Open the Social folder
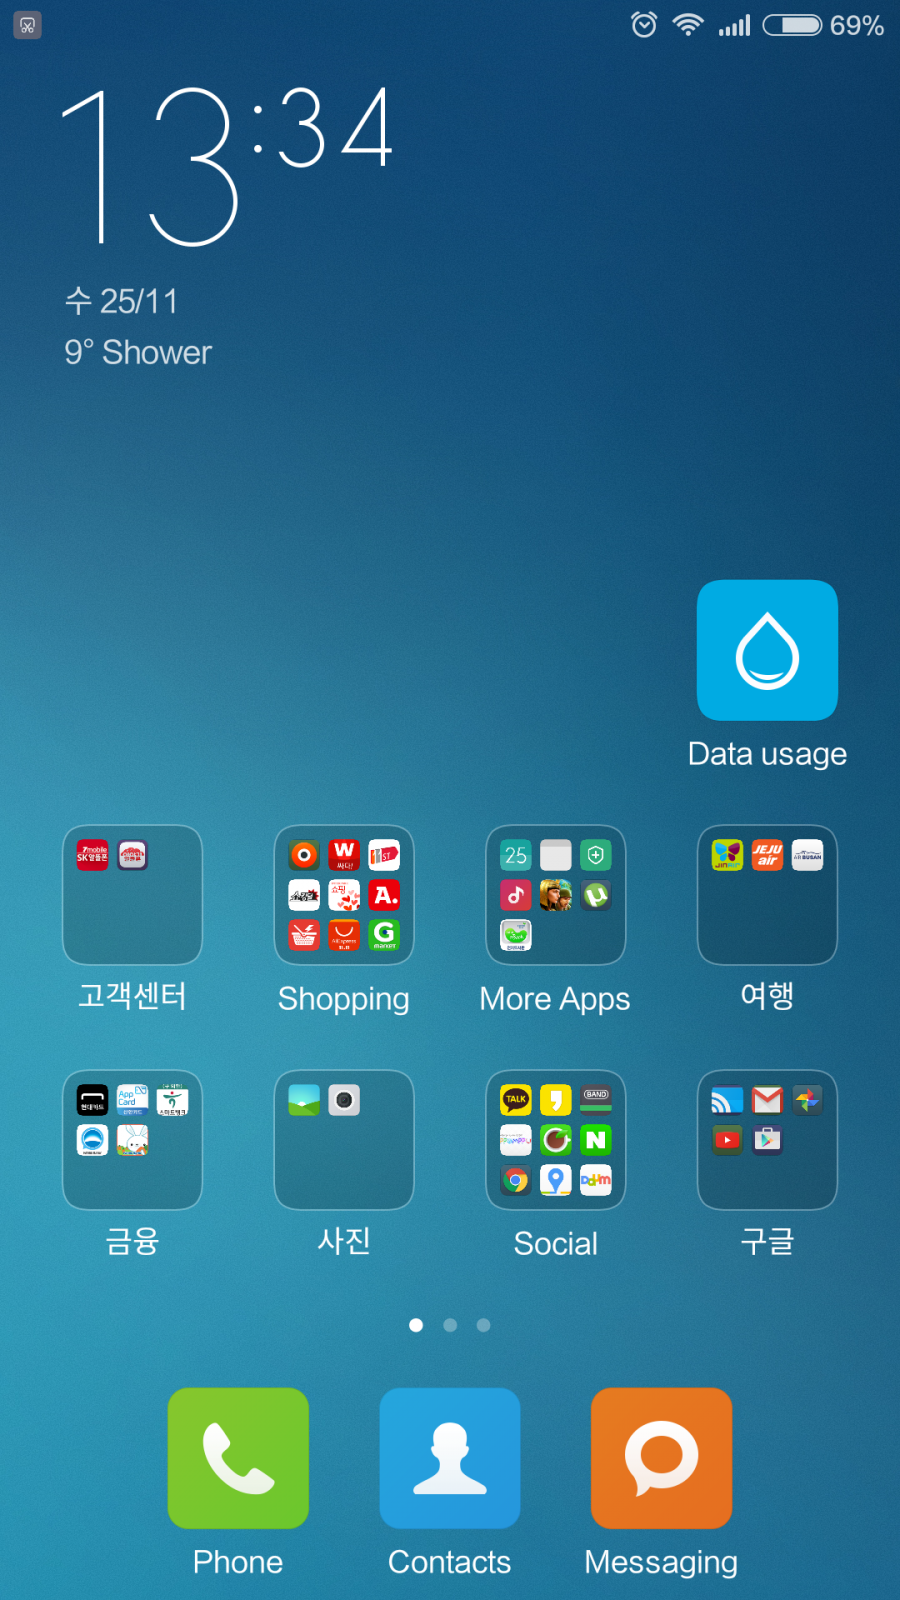Viewport: 900px width, 1600px height. 555,1140
